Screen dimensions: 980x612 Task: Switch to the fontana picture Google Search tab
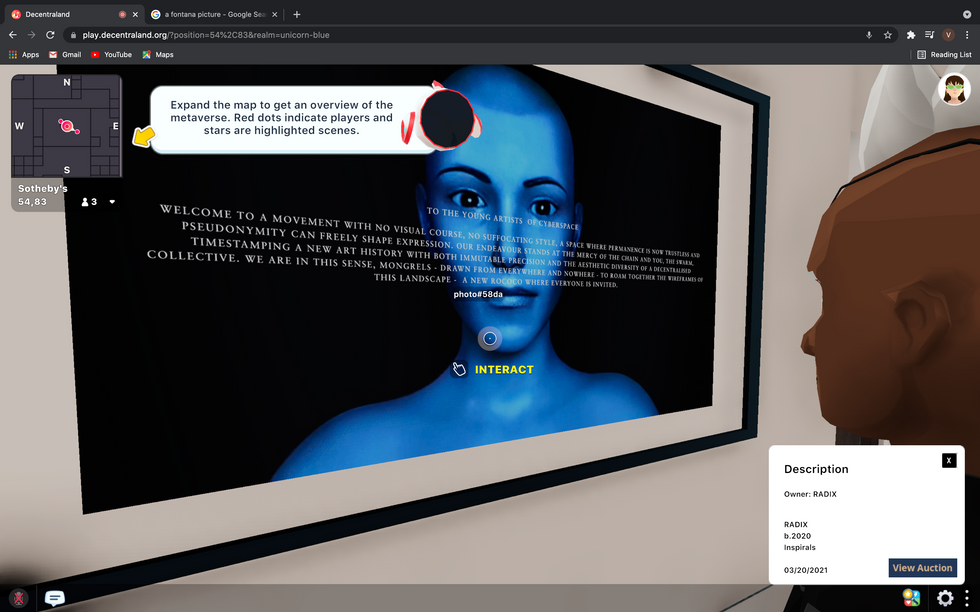(x=215, y=14)
